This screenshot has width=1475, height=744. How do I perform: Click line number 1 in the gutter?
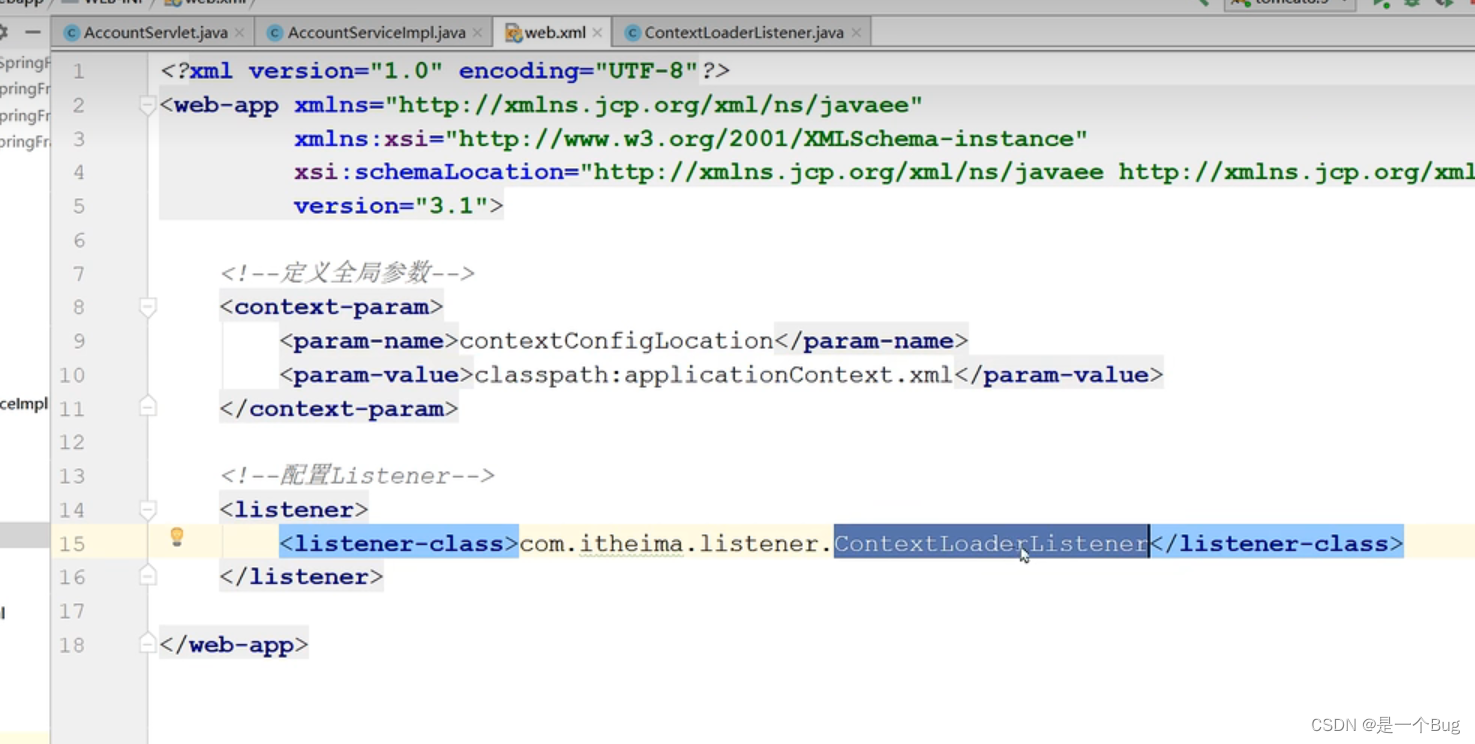coord(78,71)
